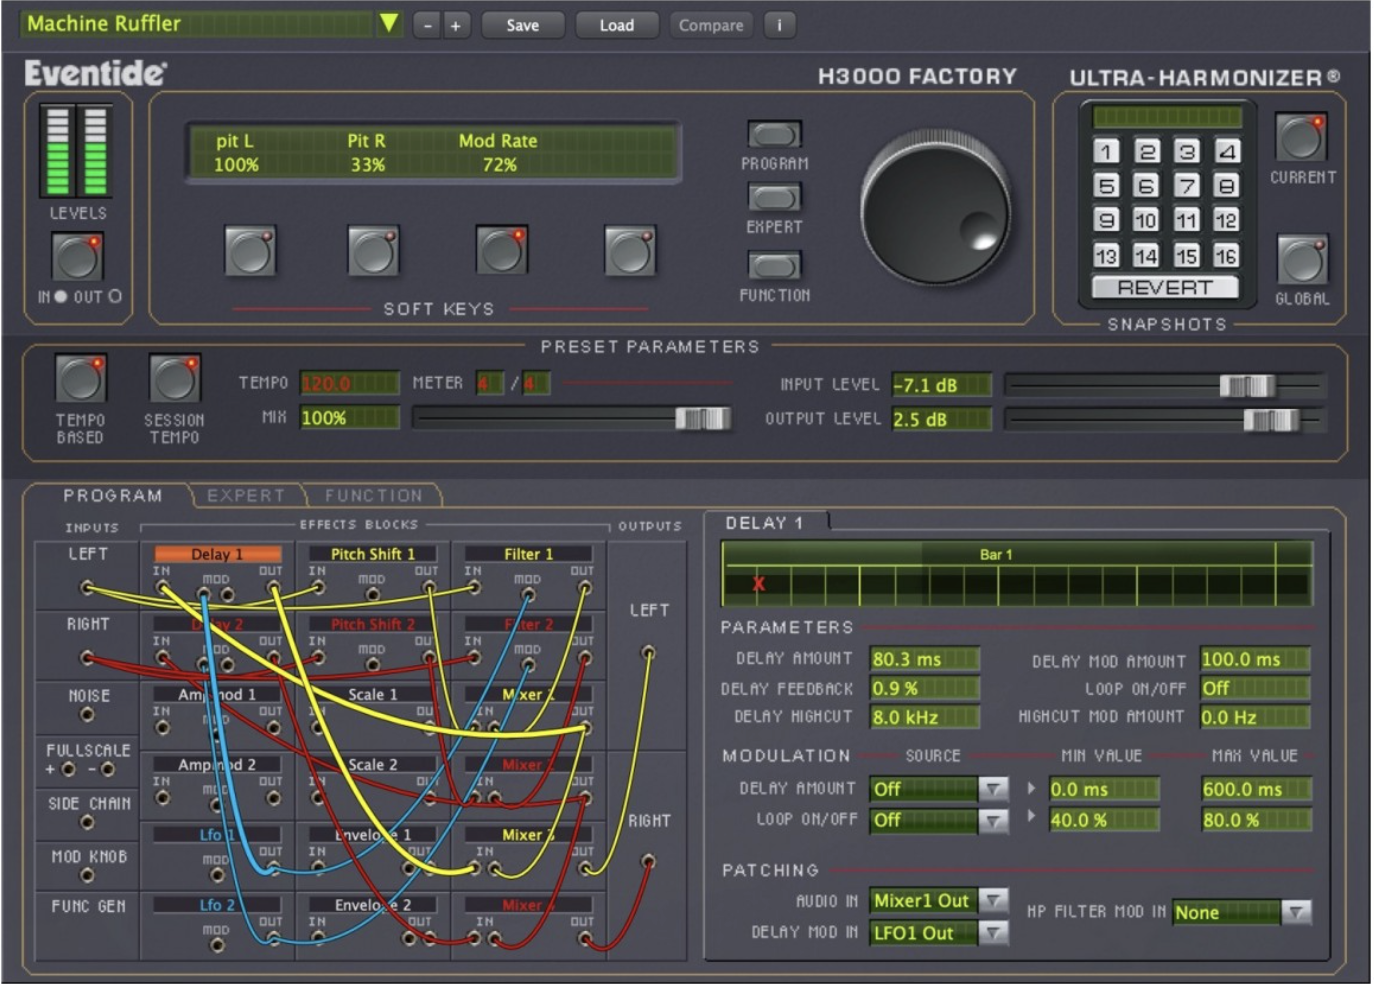Select snapshot 1 on the keypad
Viewport: 1374px width, 984px height.
[1106, 151]
